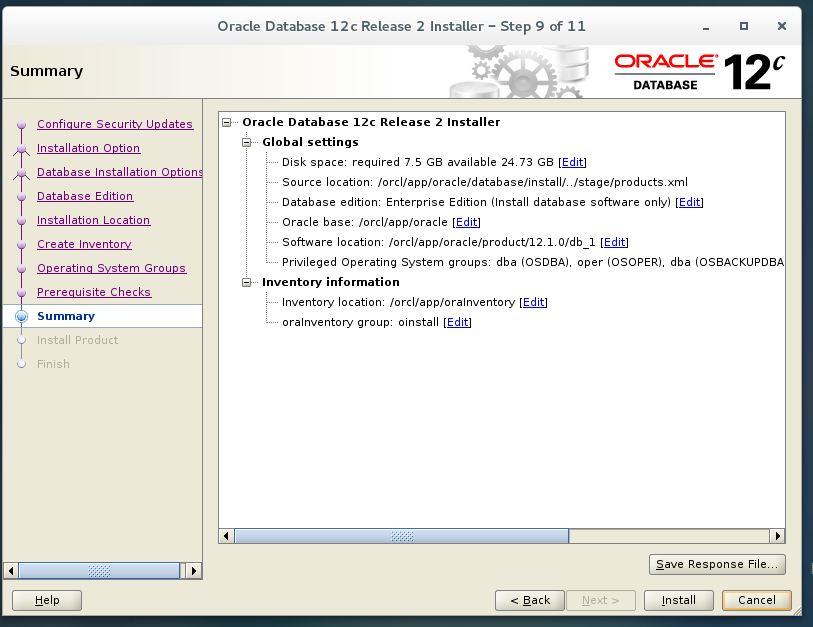Open the Configure Security Updates step
Screen dimensions: 813x627
(115, 124)
